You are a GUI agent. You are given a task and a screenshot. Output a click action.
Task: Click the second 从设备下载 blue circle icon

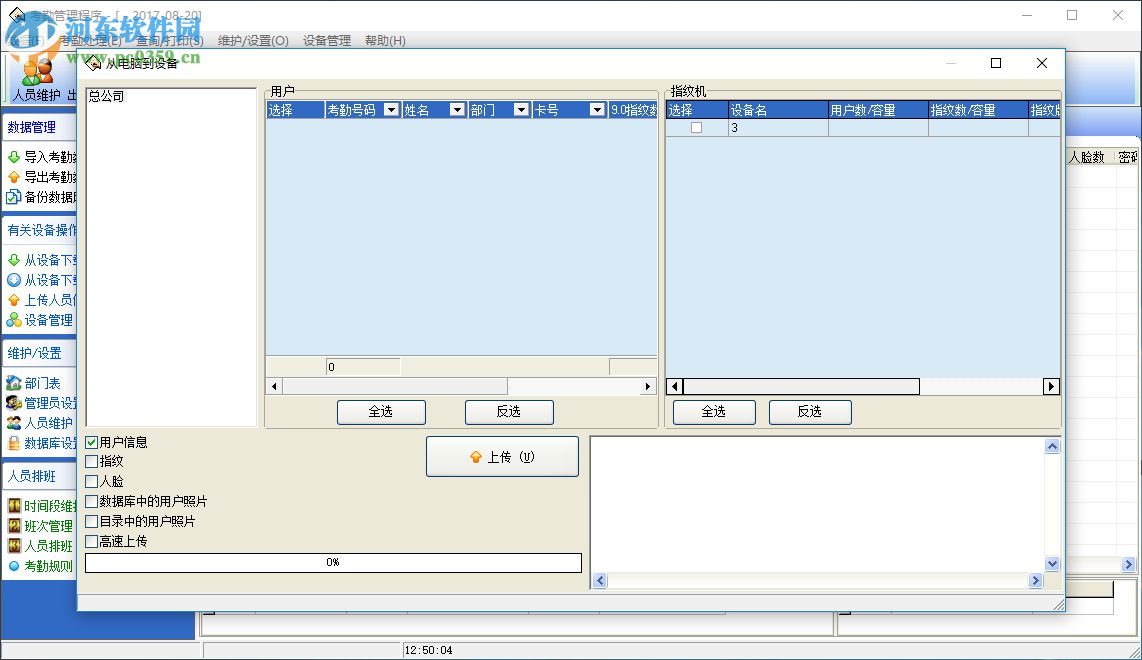coord(14,280)
